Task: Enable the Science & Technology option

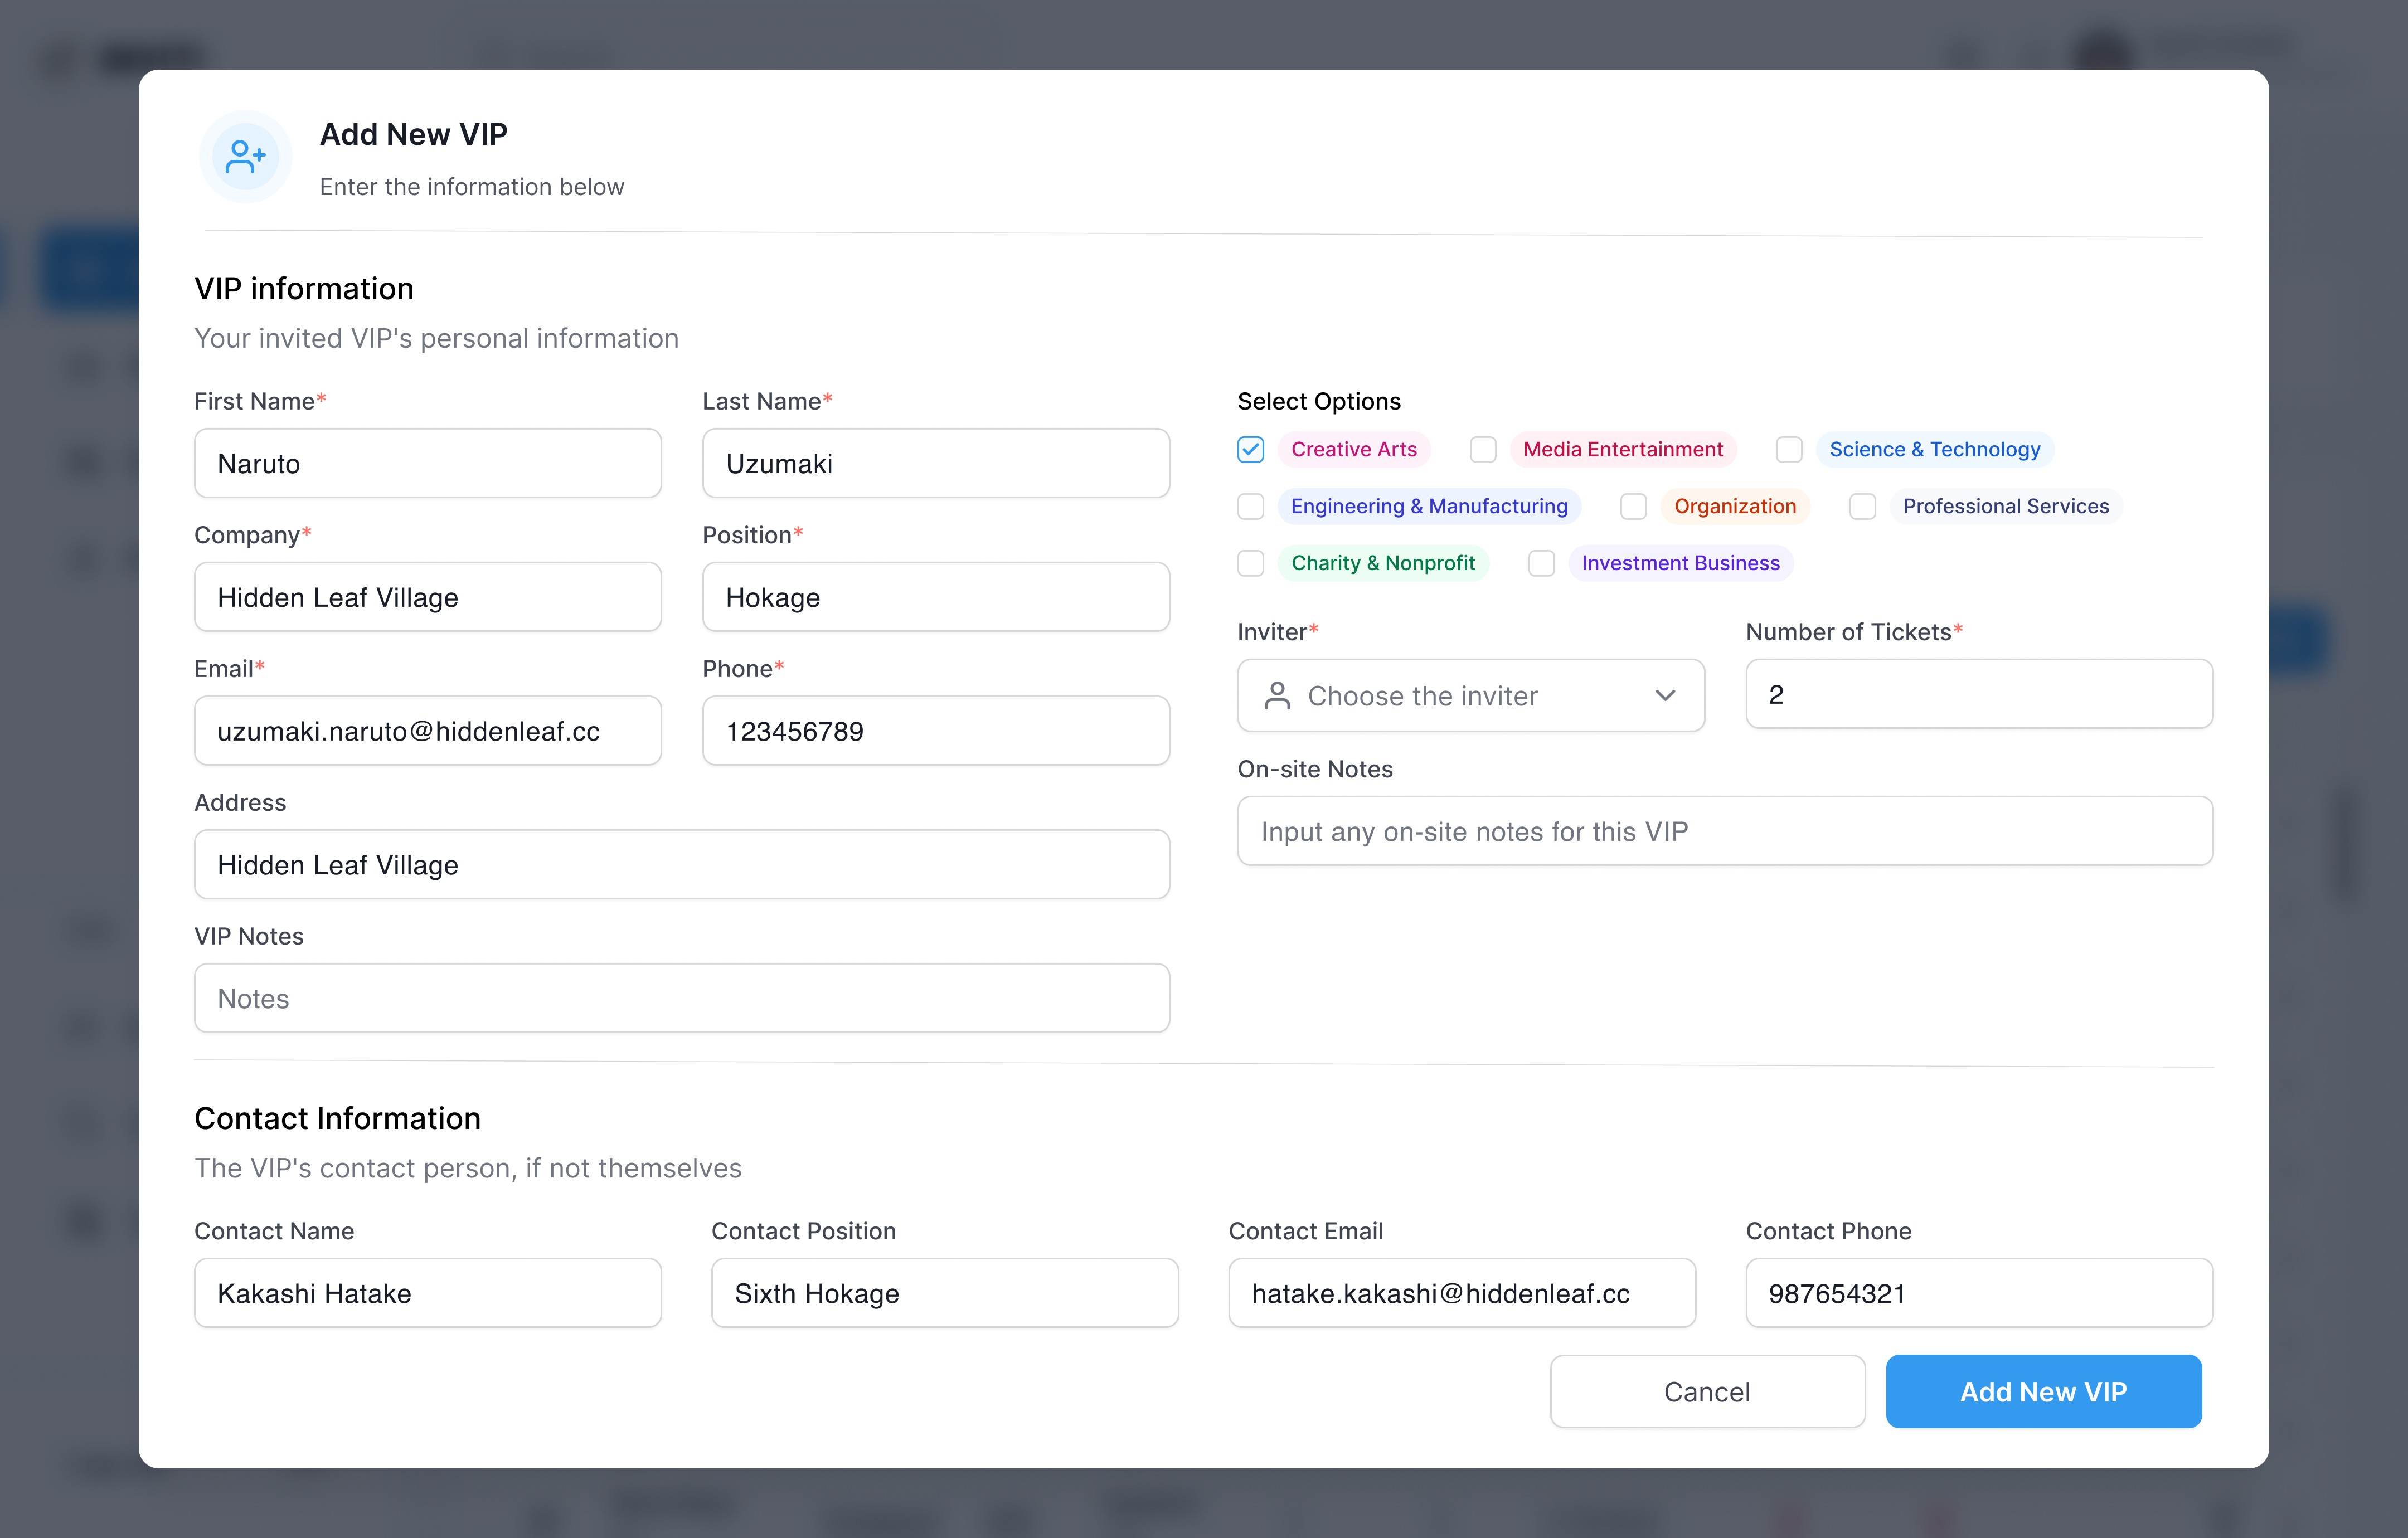Action: point(1789,450)
